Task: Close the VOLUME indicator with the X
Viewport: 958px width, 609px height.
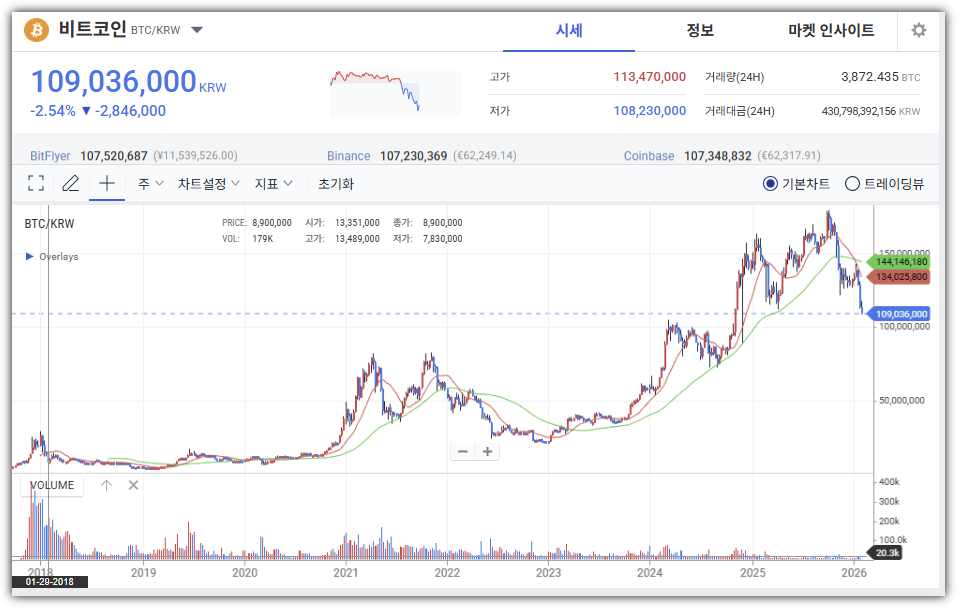Action: [133, 485]
